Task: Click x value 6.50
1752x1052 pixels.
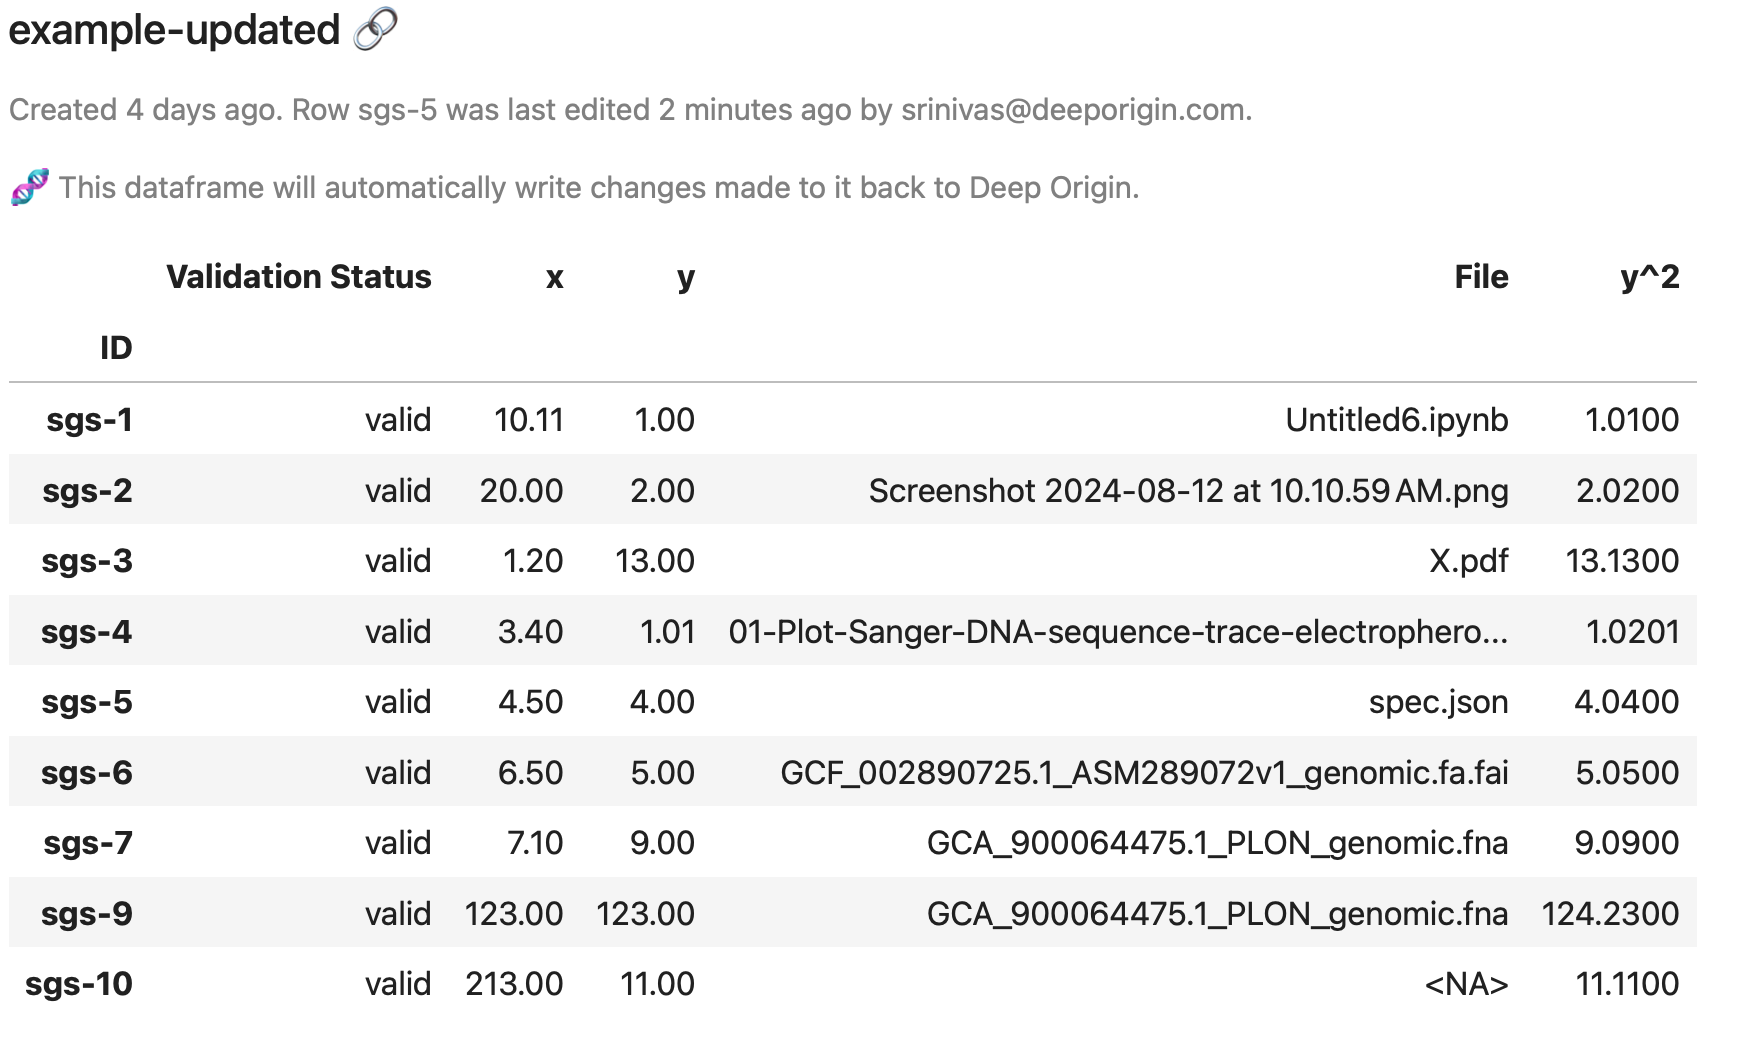Action: 531,773
